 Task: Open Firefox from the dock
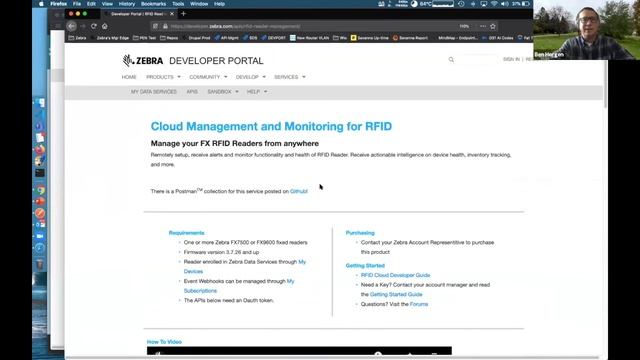pyautogui.click(x=40, y=149)
